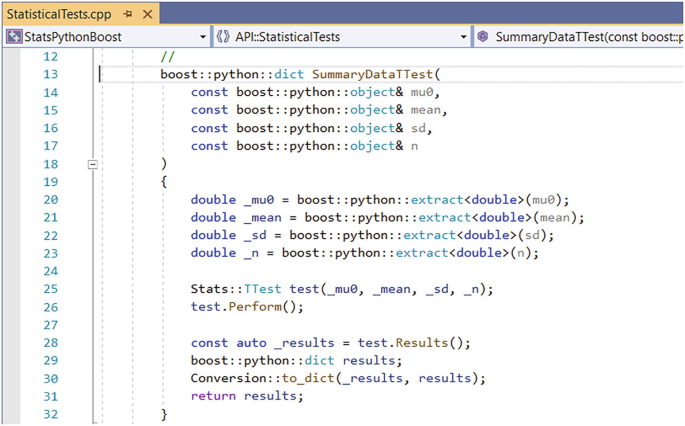Close the StatisticalTests.cpp tab
The width and height of the screenshot is (685, 426).
[x=148, y=12]
